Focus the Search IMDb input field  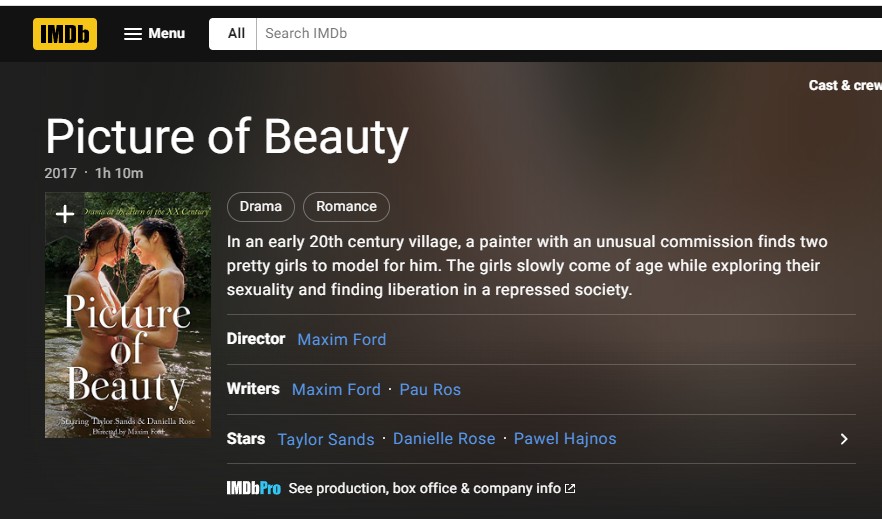(x=560, y=33)
